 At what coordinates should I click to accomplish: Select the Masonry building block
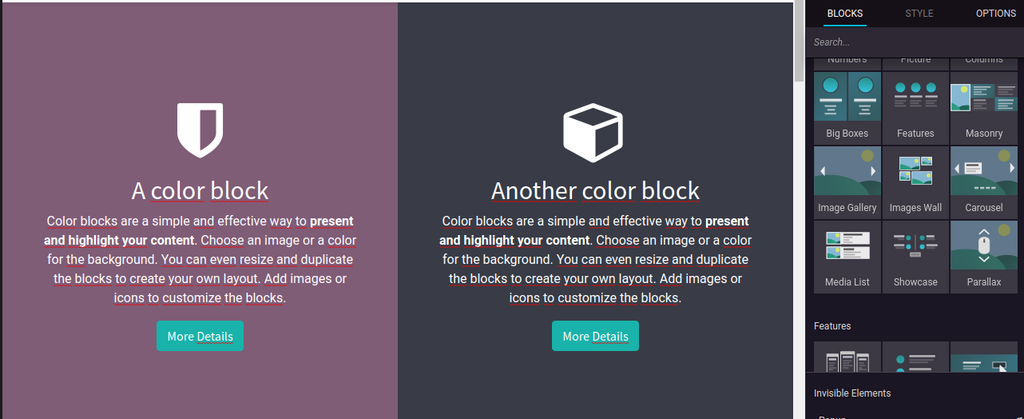tap(983, 106)
